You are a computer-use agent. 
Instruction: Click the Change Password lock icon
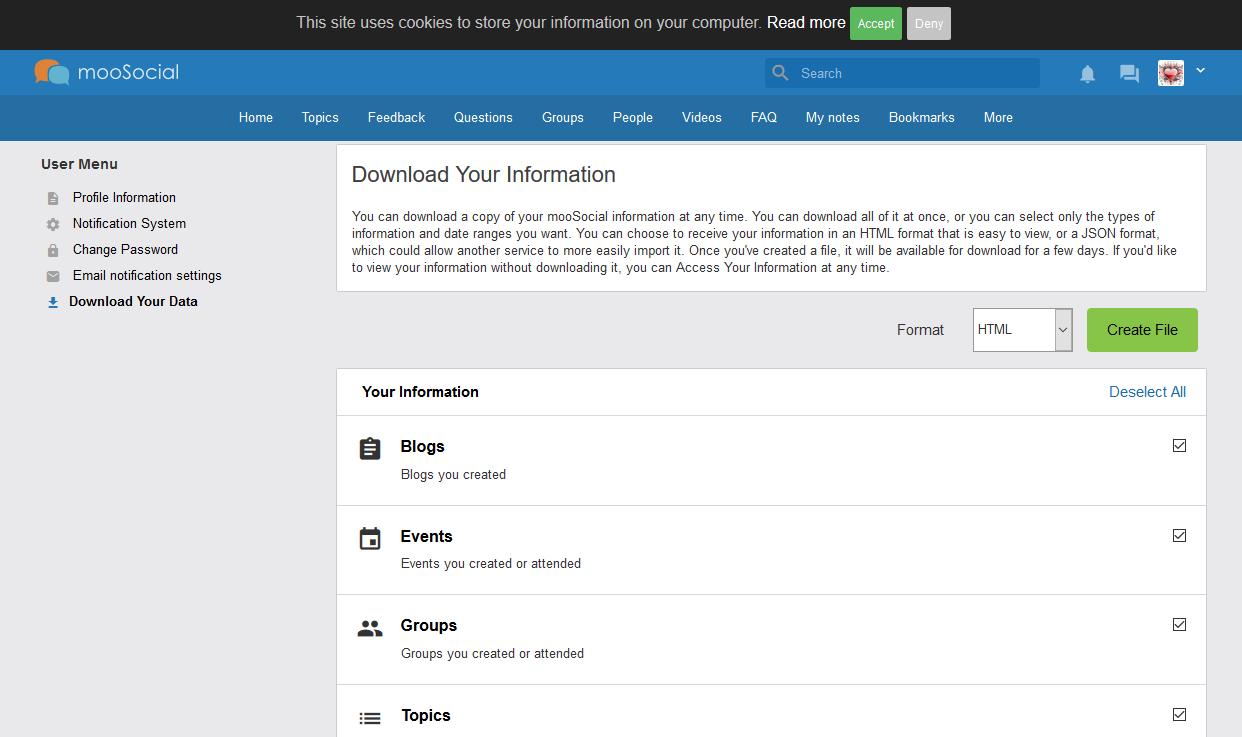tap(53, 250)
